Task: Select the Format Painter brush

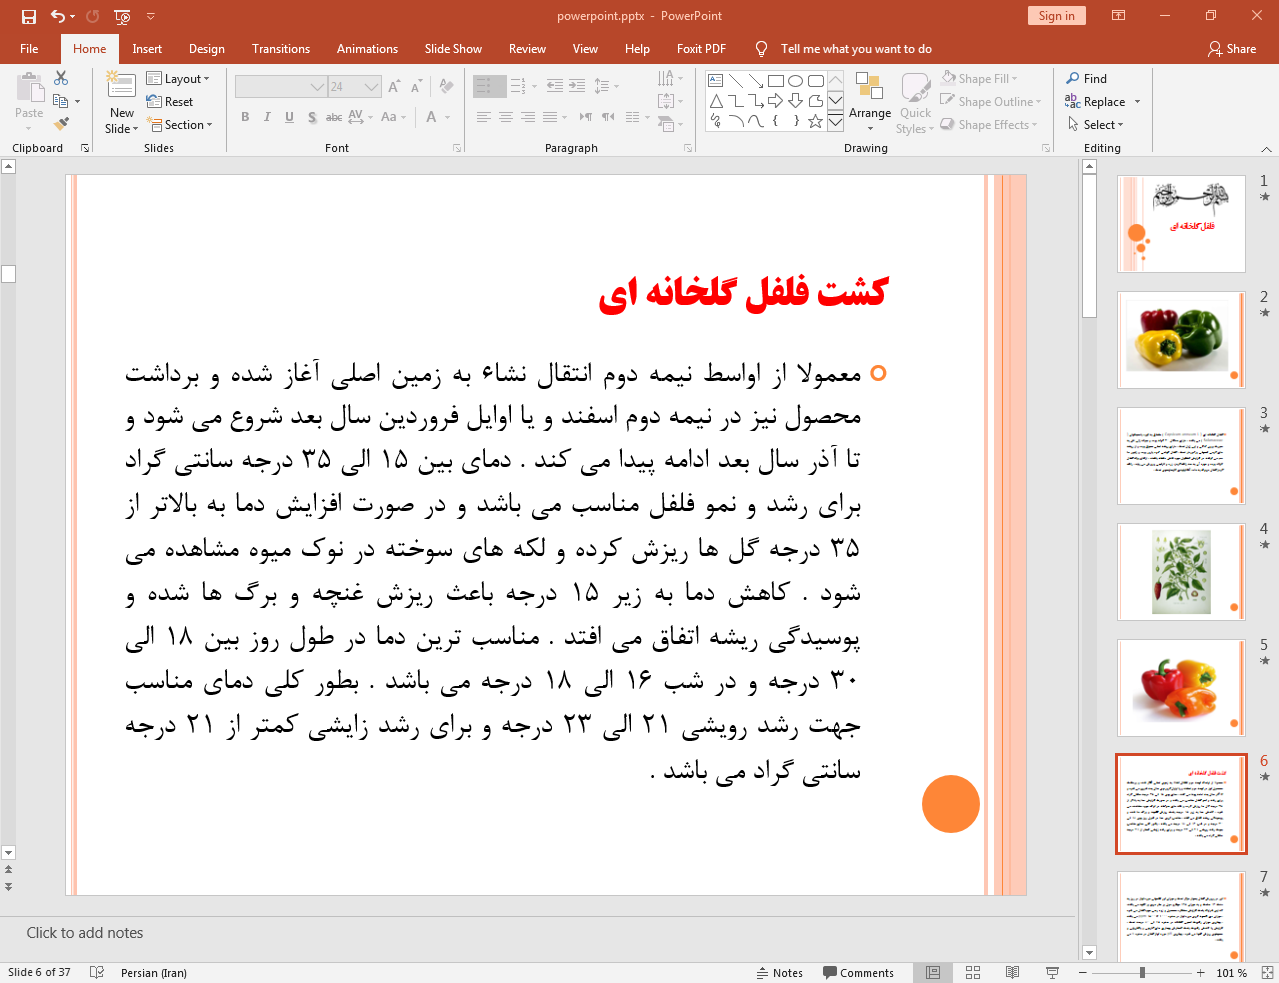Action: tap(61, 124)
